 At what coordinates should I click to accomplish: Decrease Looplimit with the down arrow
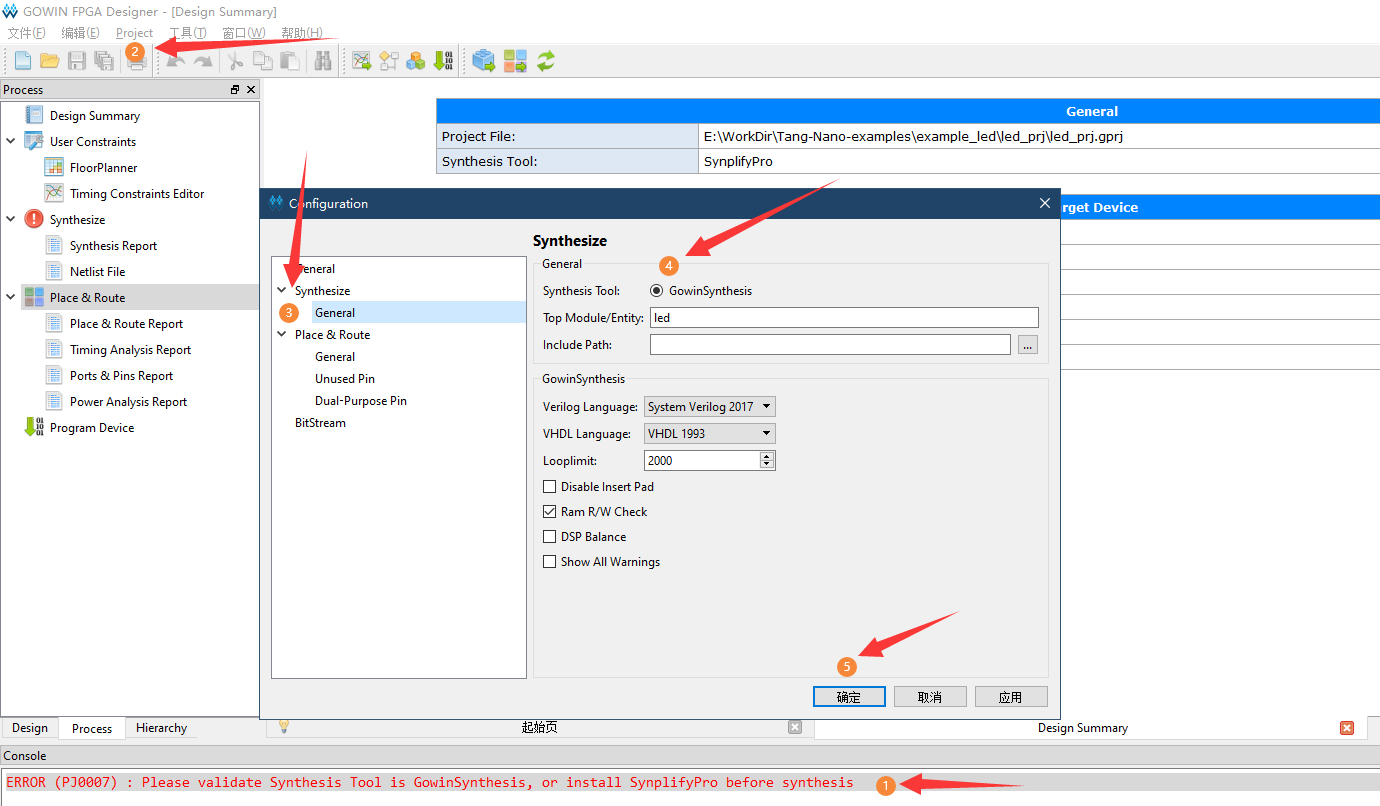(x=767, y=465)
